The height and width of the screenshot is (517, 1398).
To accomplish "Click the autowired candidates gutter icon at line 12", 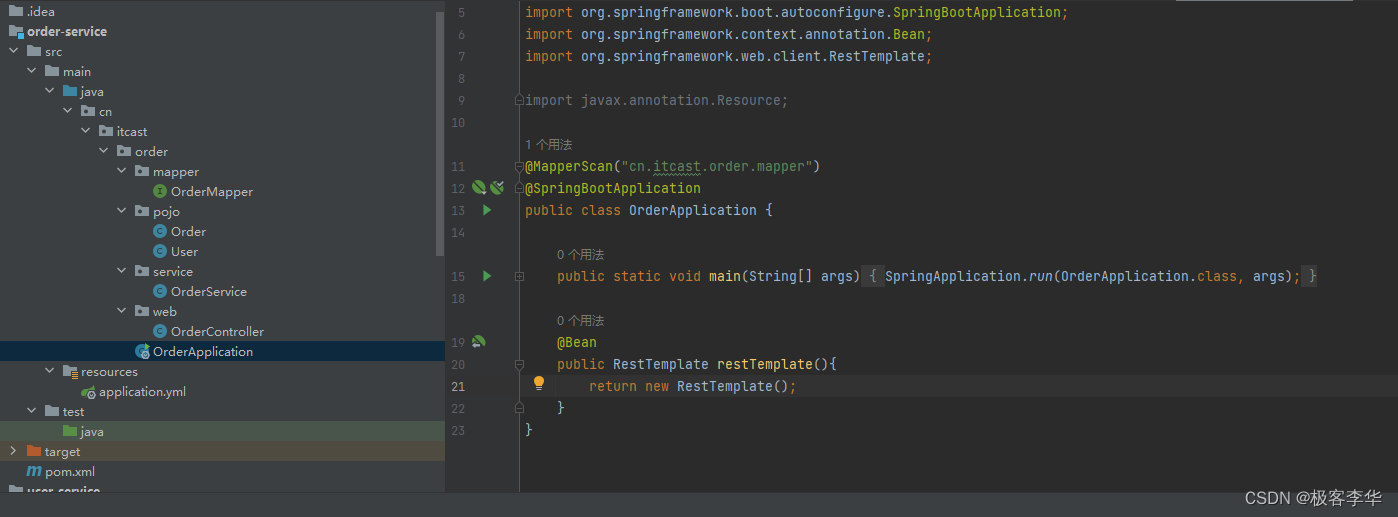I will coord(497,188).
